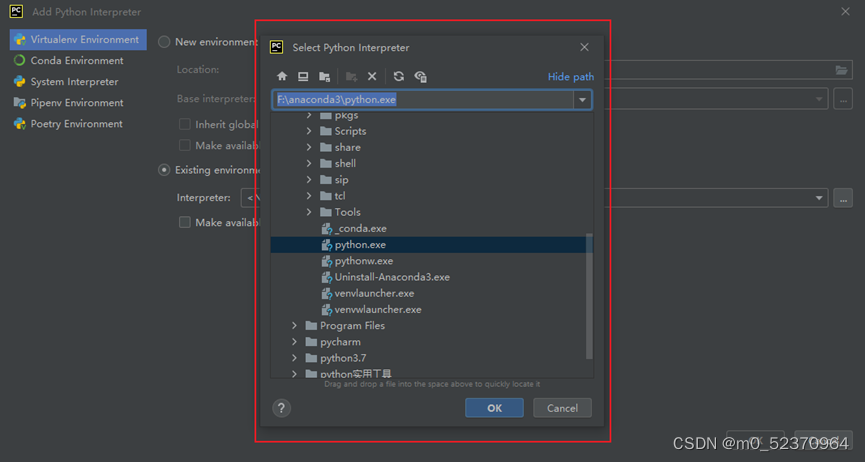Select Poetry Environment in sidebar
The image size is (865, 462).
click(78, 124)
